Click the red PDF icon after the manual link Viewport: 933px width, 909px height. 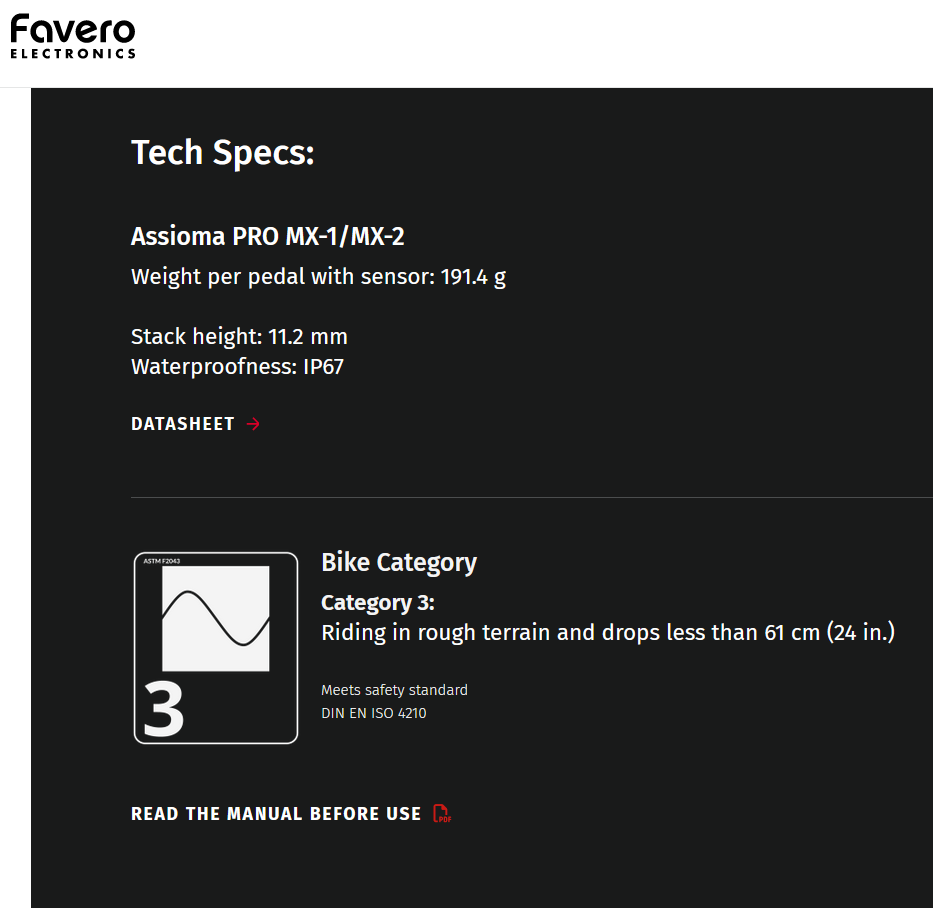coord(441,814)
